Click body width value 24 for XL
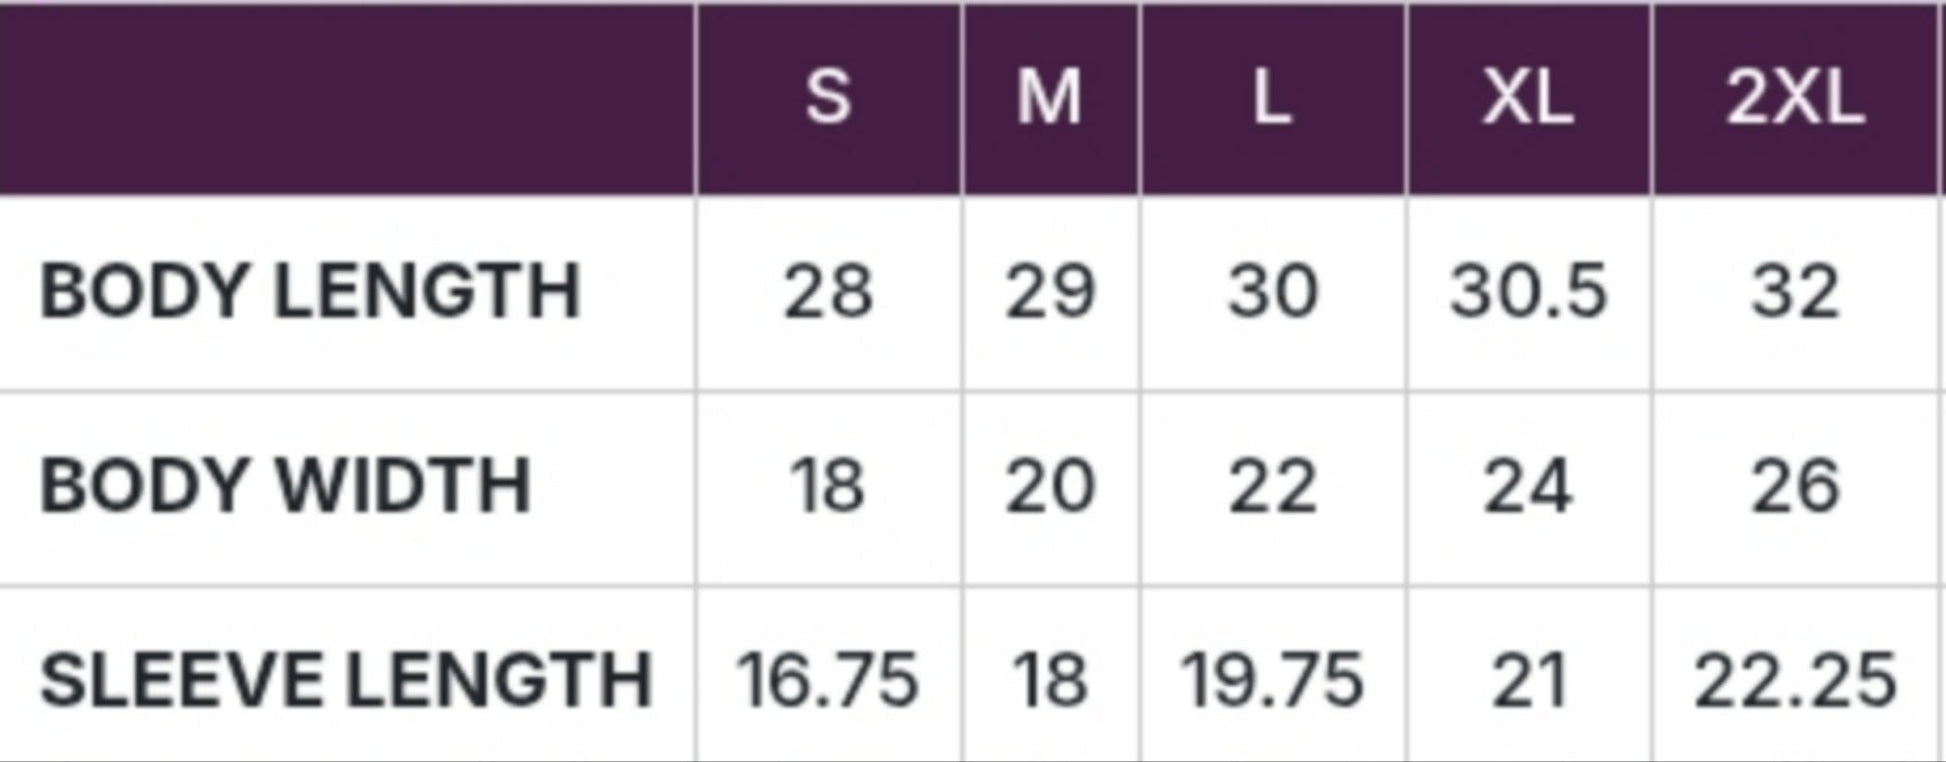 [1527, 487]
